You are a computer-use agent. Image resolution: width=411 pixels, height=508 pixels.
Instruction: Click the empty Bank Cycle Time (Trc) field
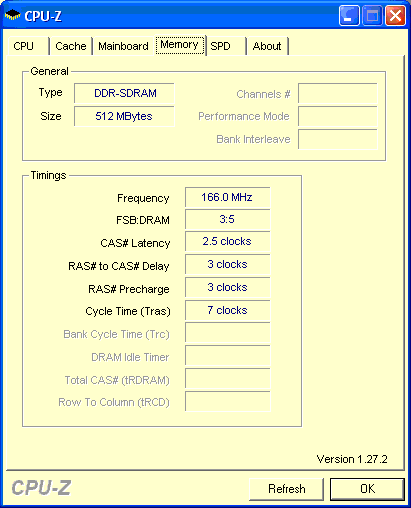[227, 333]
